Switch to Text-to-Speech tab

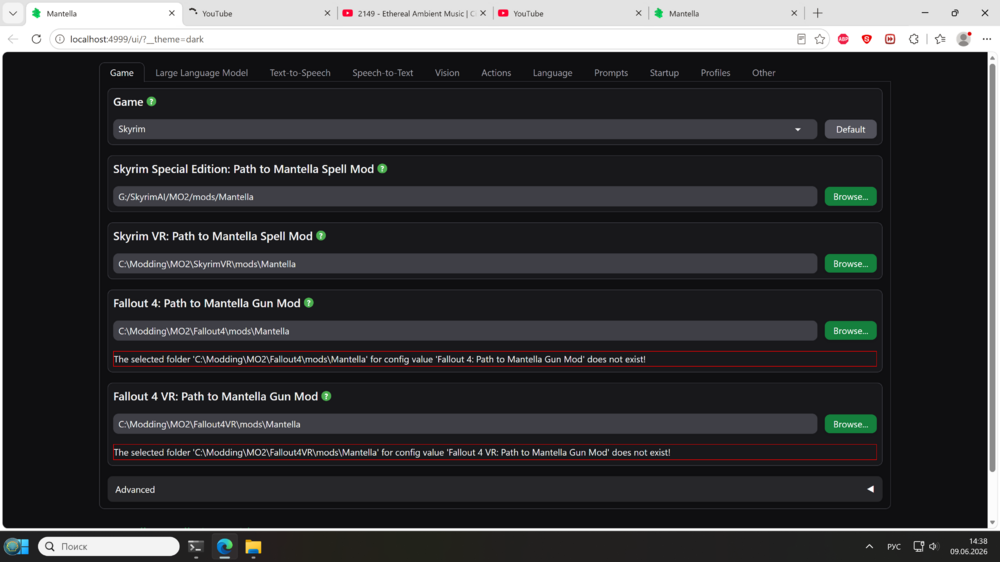(x=300, y=73)
